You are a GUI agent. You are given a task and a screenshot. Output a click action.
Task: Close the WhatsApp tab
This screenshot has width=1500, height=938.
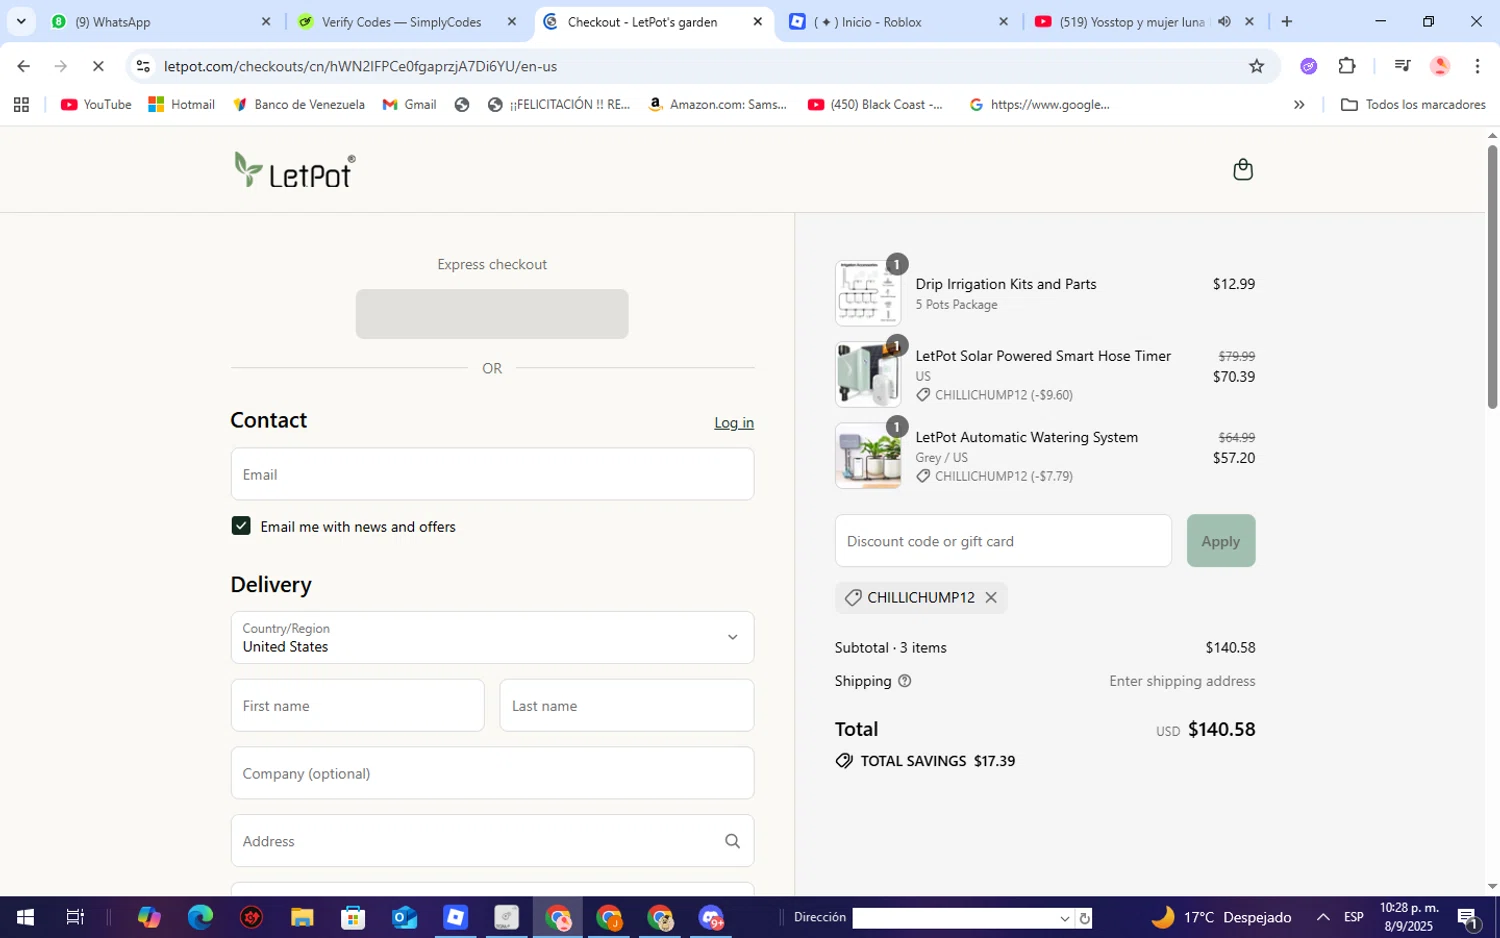coord(266,21)
